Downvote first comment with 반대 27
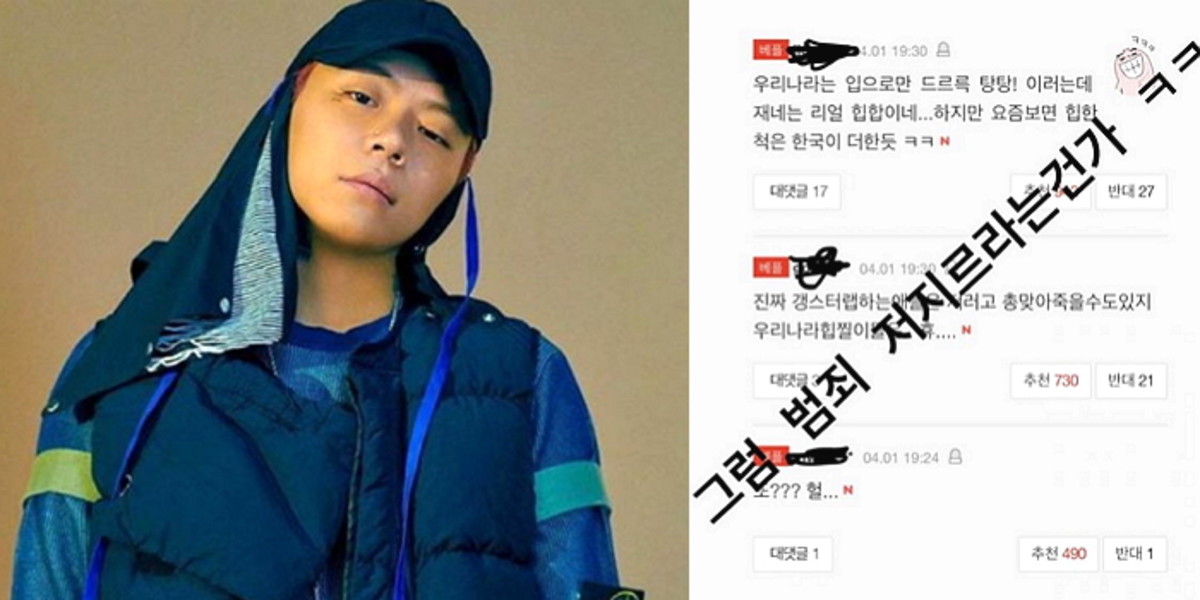The width and height of the screenshot is (1200, 600). [1131, 192]
